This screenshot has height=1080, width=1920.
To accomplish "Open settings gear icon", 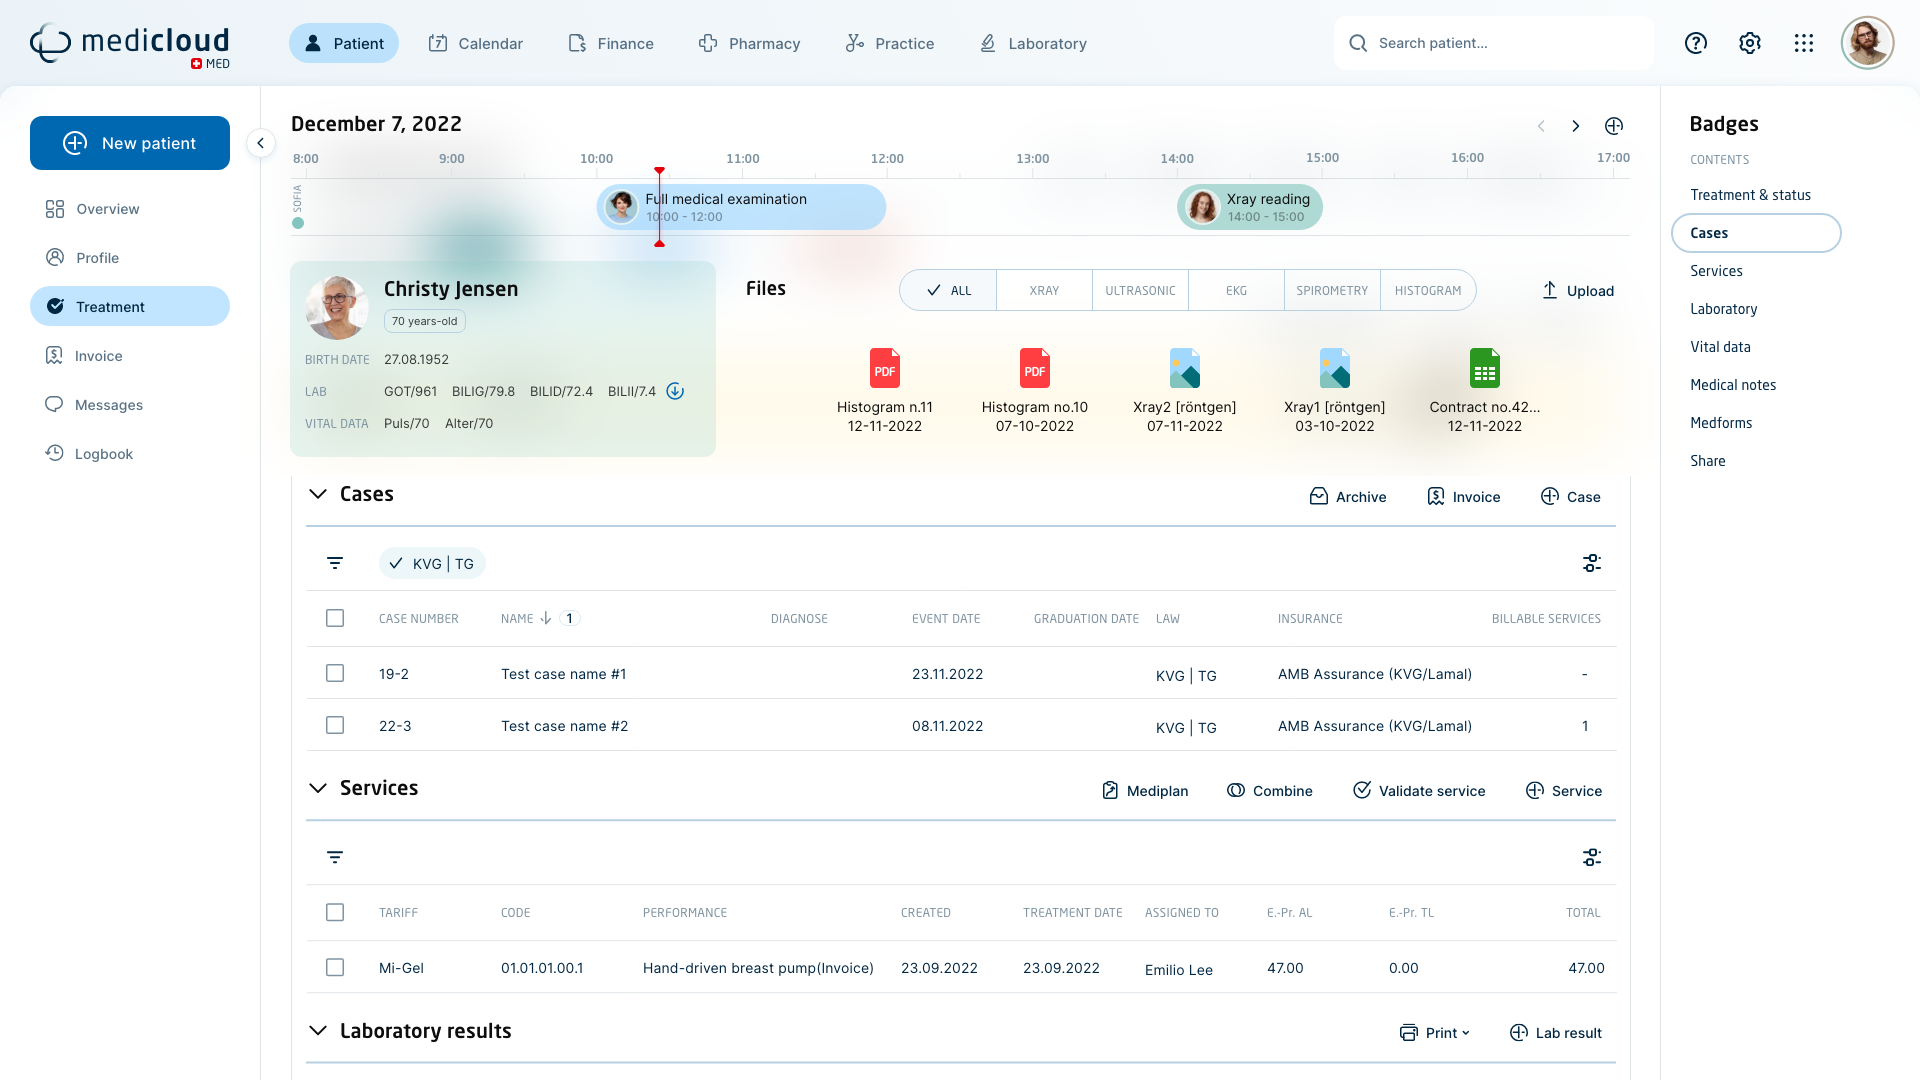I will pos(1750,43).
